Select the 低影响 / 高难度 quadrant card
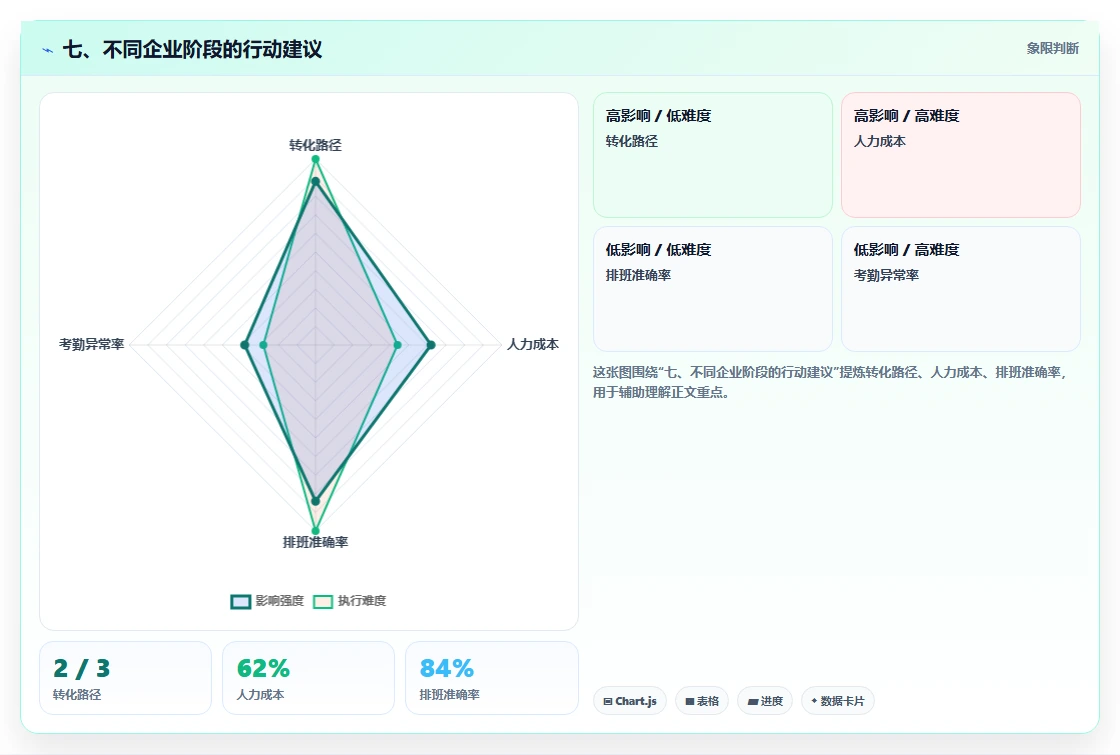The height and width of the screenshot is (755, 1120). tap(961, 289)
